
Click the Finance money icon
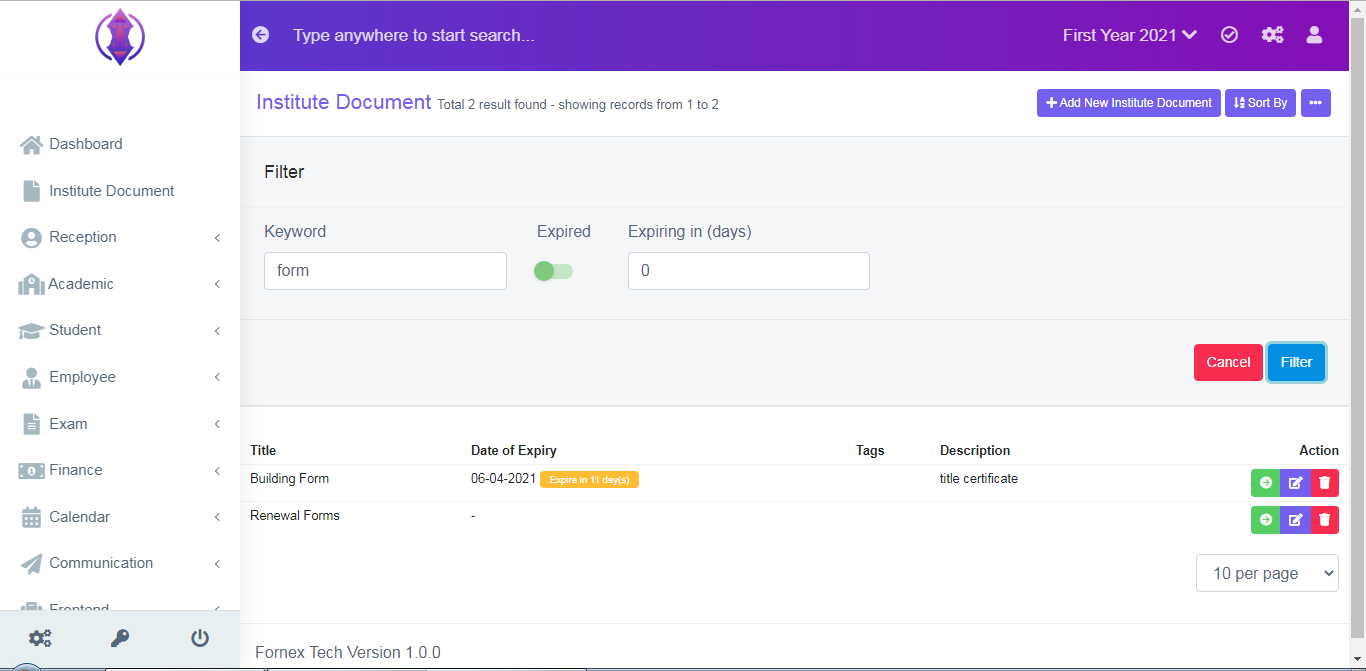[31, 471]
